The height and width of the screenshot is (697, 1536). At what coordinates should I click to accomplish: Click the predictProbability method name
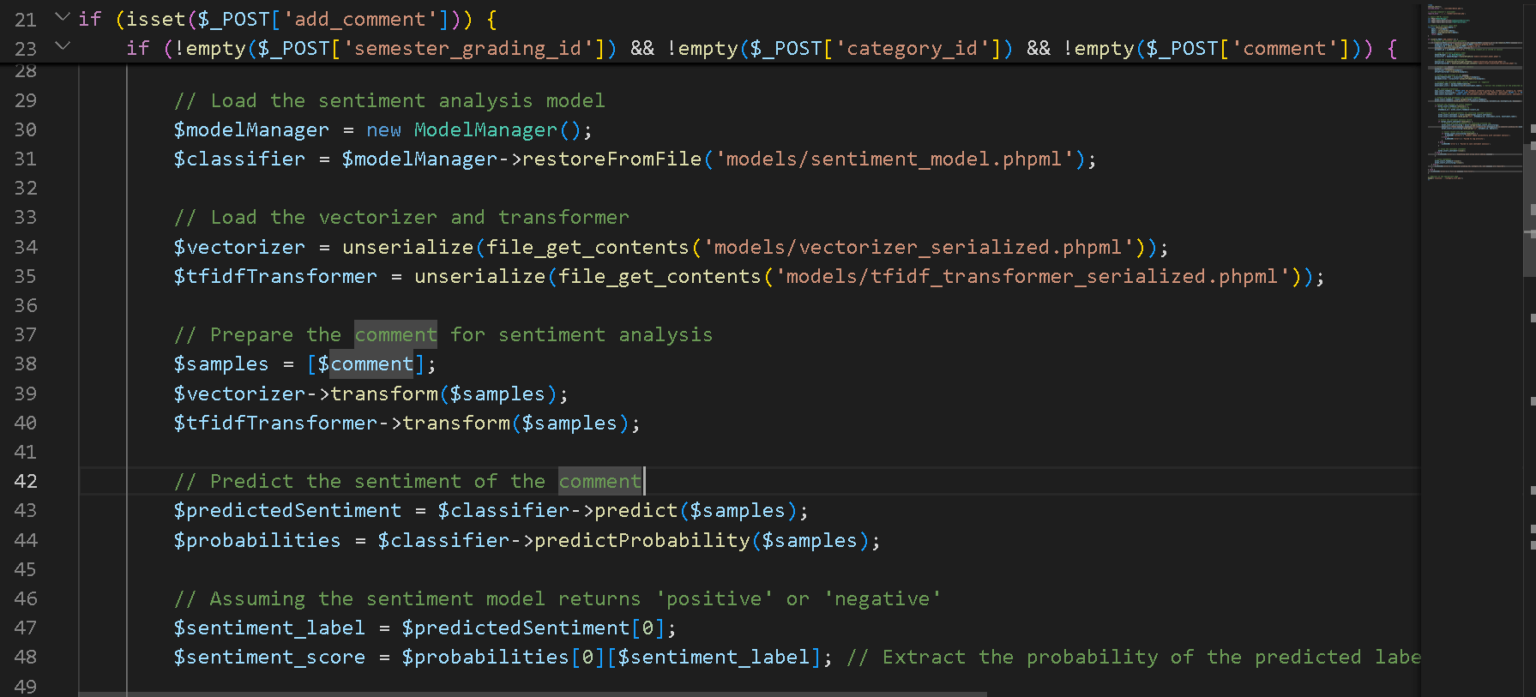pos(641,540)
